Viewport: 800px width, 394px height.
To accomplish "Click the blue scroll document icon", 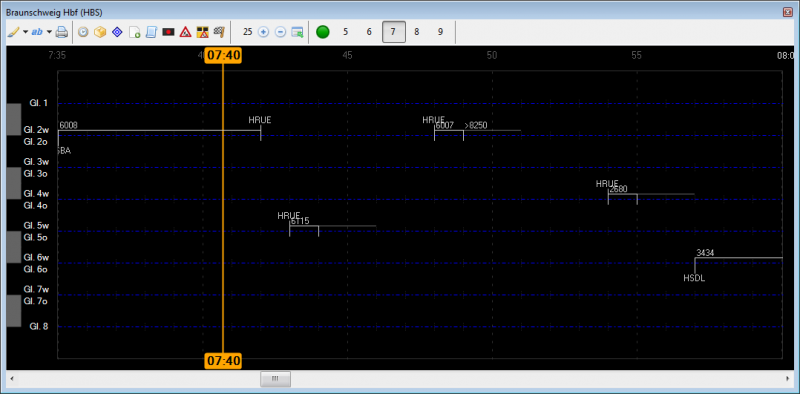I will tap(152, 32).
